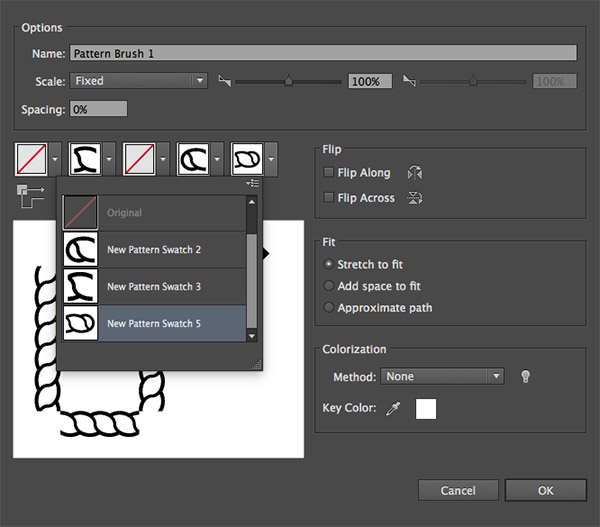This screenshot has height=527, width=600.
Task: Click the white Key Color swatch
Action: click(x=426, y=408)
